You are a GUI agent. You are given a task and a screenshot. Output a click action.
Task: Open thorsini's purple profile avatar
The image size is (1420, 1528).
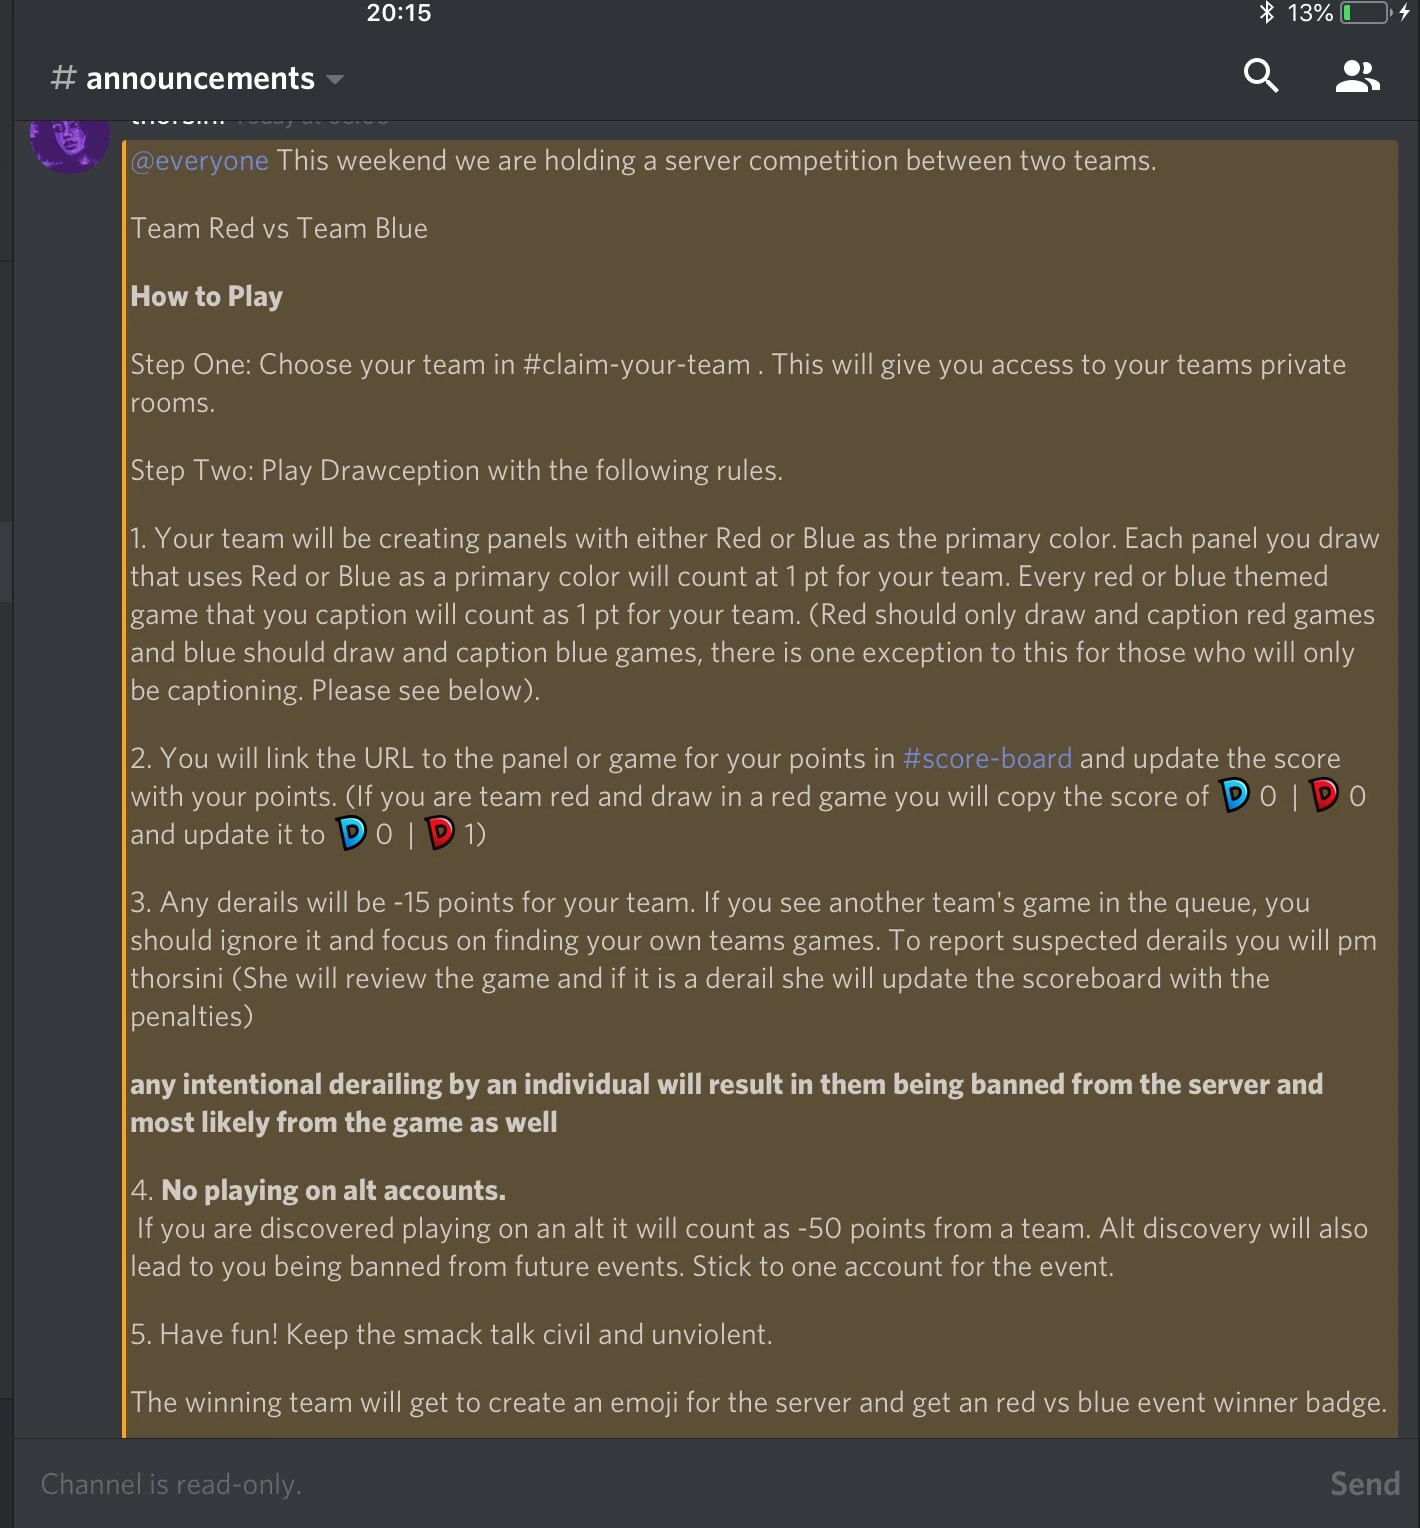(x=69, y=142)
